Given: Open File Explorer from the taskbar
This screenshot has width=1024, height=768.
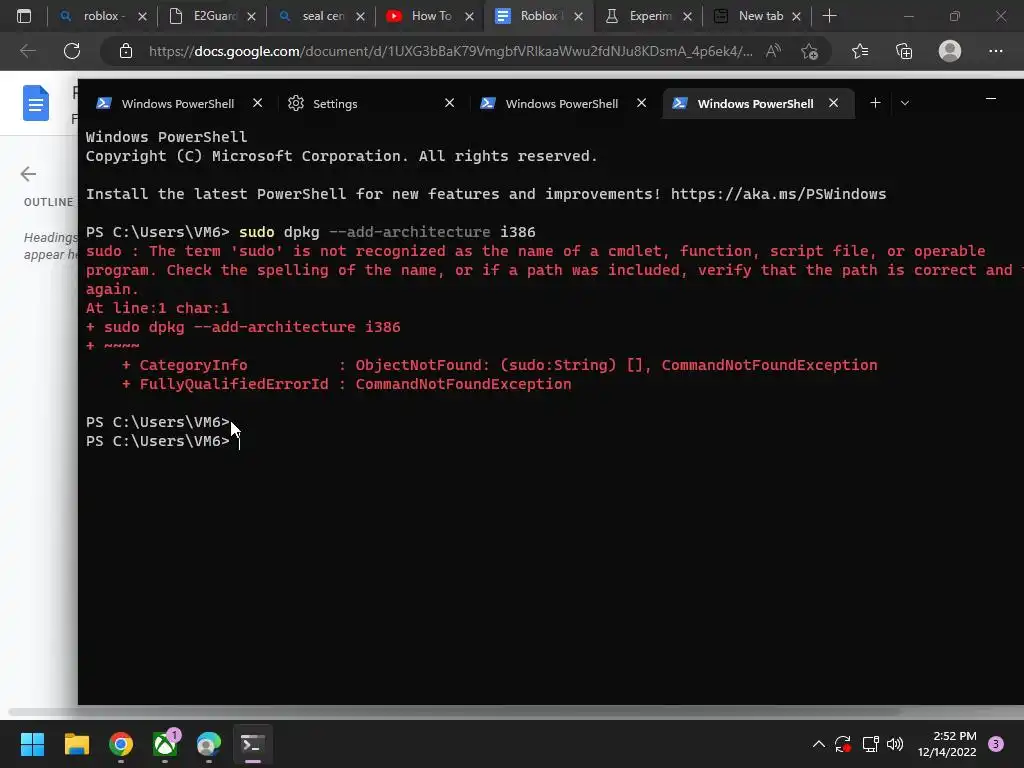Looking at the screenshot, I should click(x=76, y=744).
